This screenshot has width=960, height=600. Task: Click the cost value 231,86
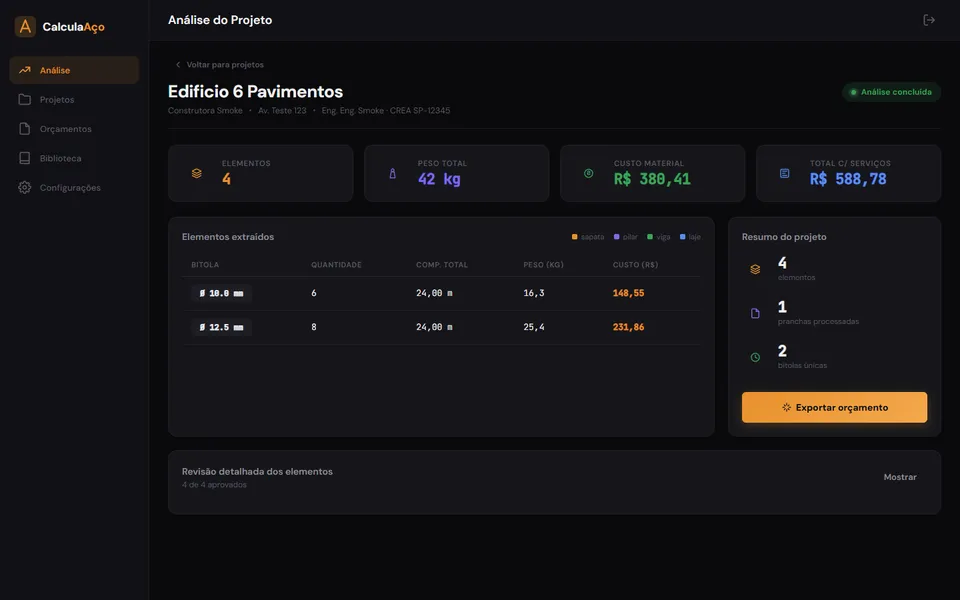pos(628,327)
